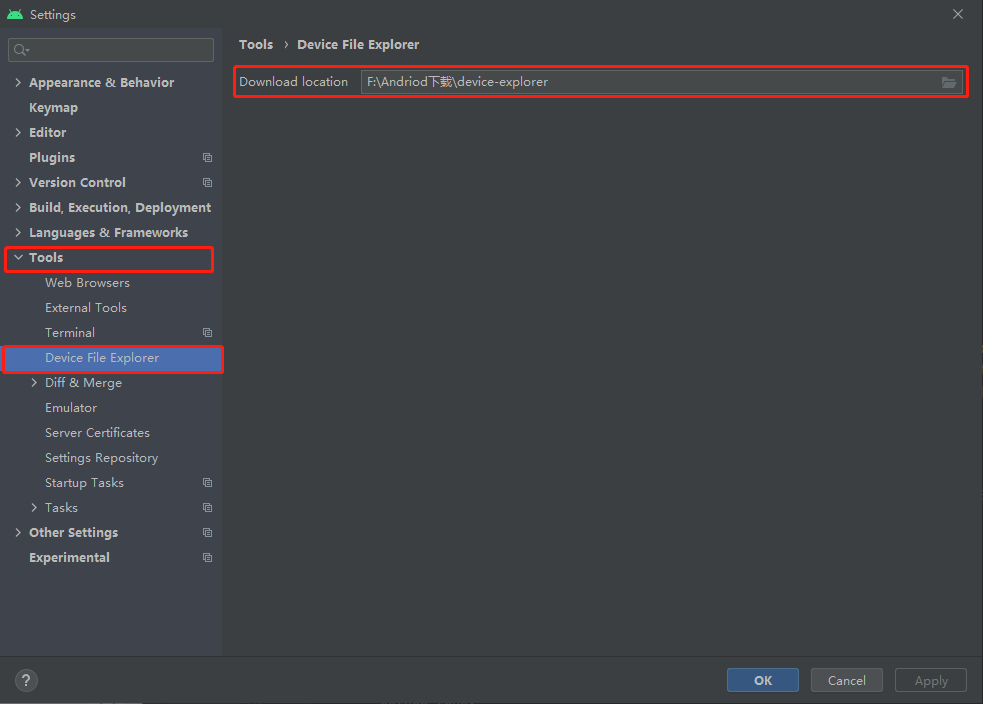Click the search magnifier icon in settings search
This screenshot has height=704, width=983.
(x=21, y=50)
